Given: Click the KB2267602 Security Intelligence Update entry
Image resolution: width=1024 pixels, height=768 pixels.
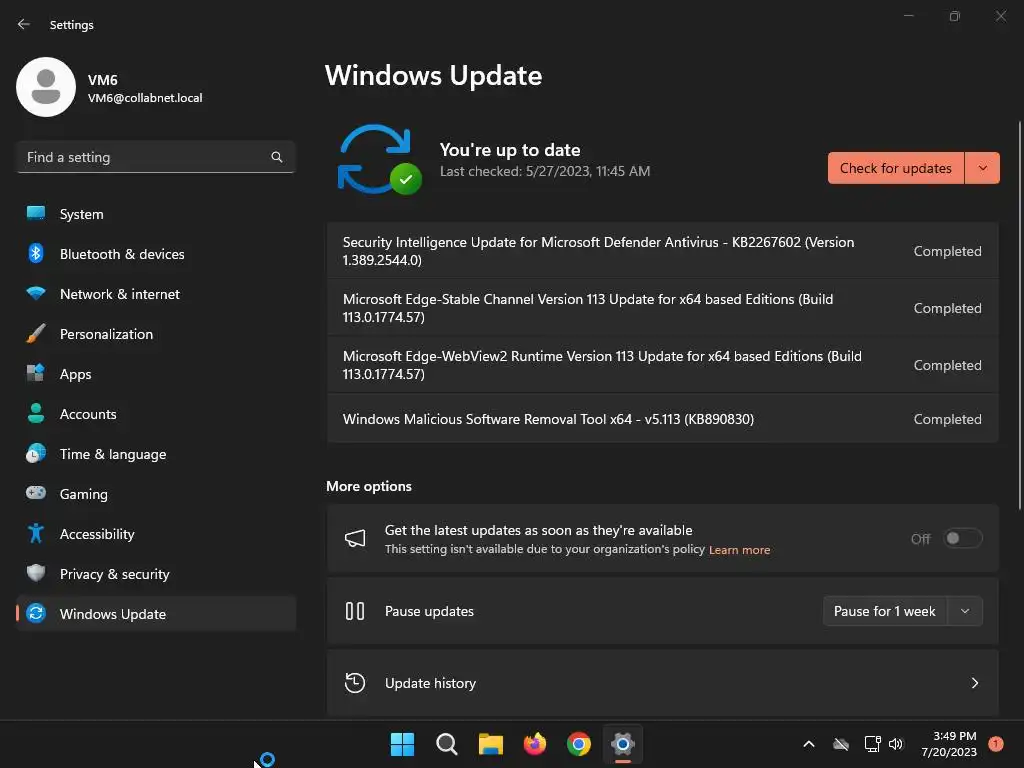Looking at the screenshot, I should [x=663, y=251].
